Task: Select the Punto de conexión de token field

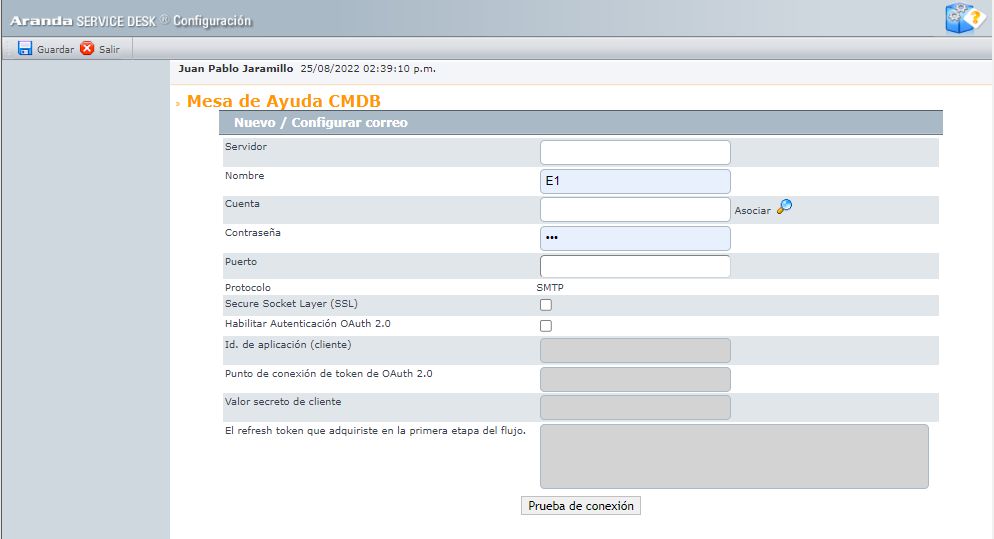Action: (635, 379)
